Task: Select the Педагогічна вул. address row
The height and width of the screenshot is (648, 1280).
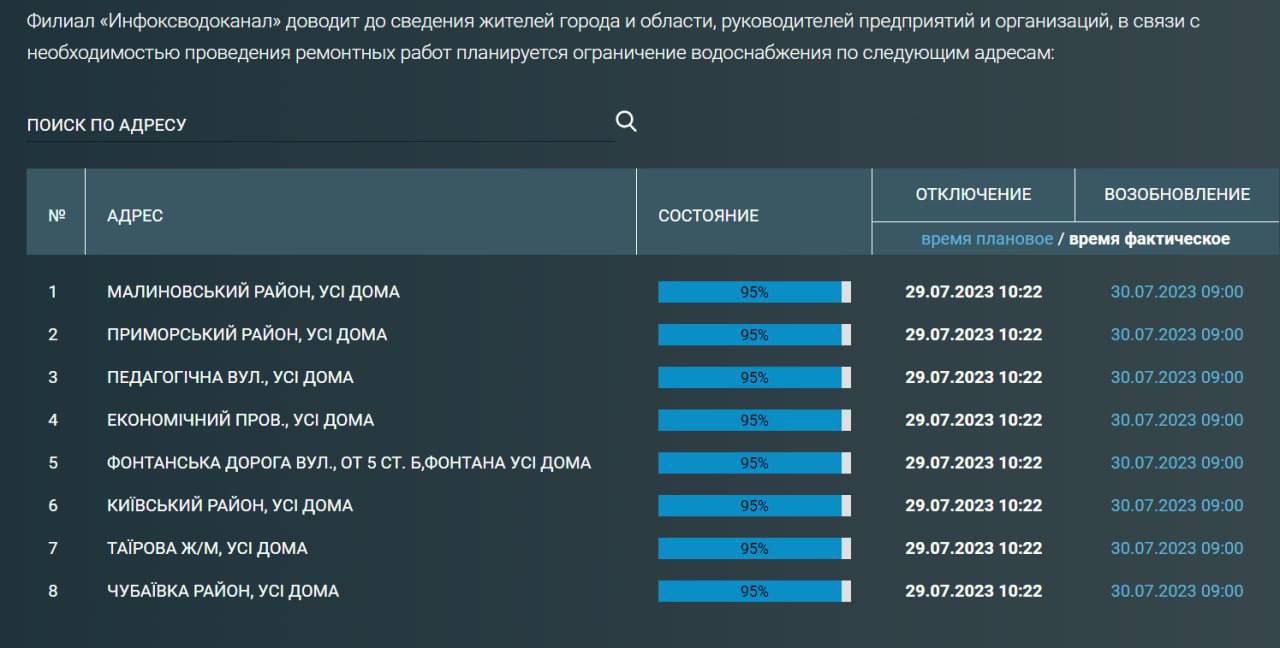Action: [x=230, y=378]
